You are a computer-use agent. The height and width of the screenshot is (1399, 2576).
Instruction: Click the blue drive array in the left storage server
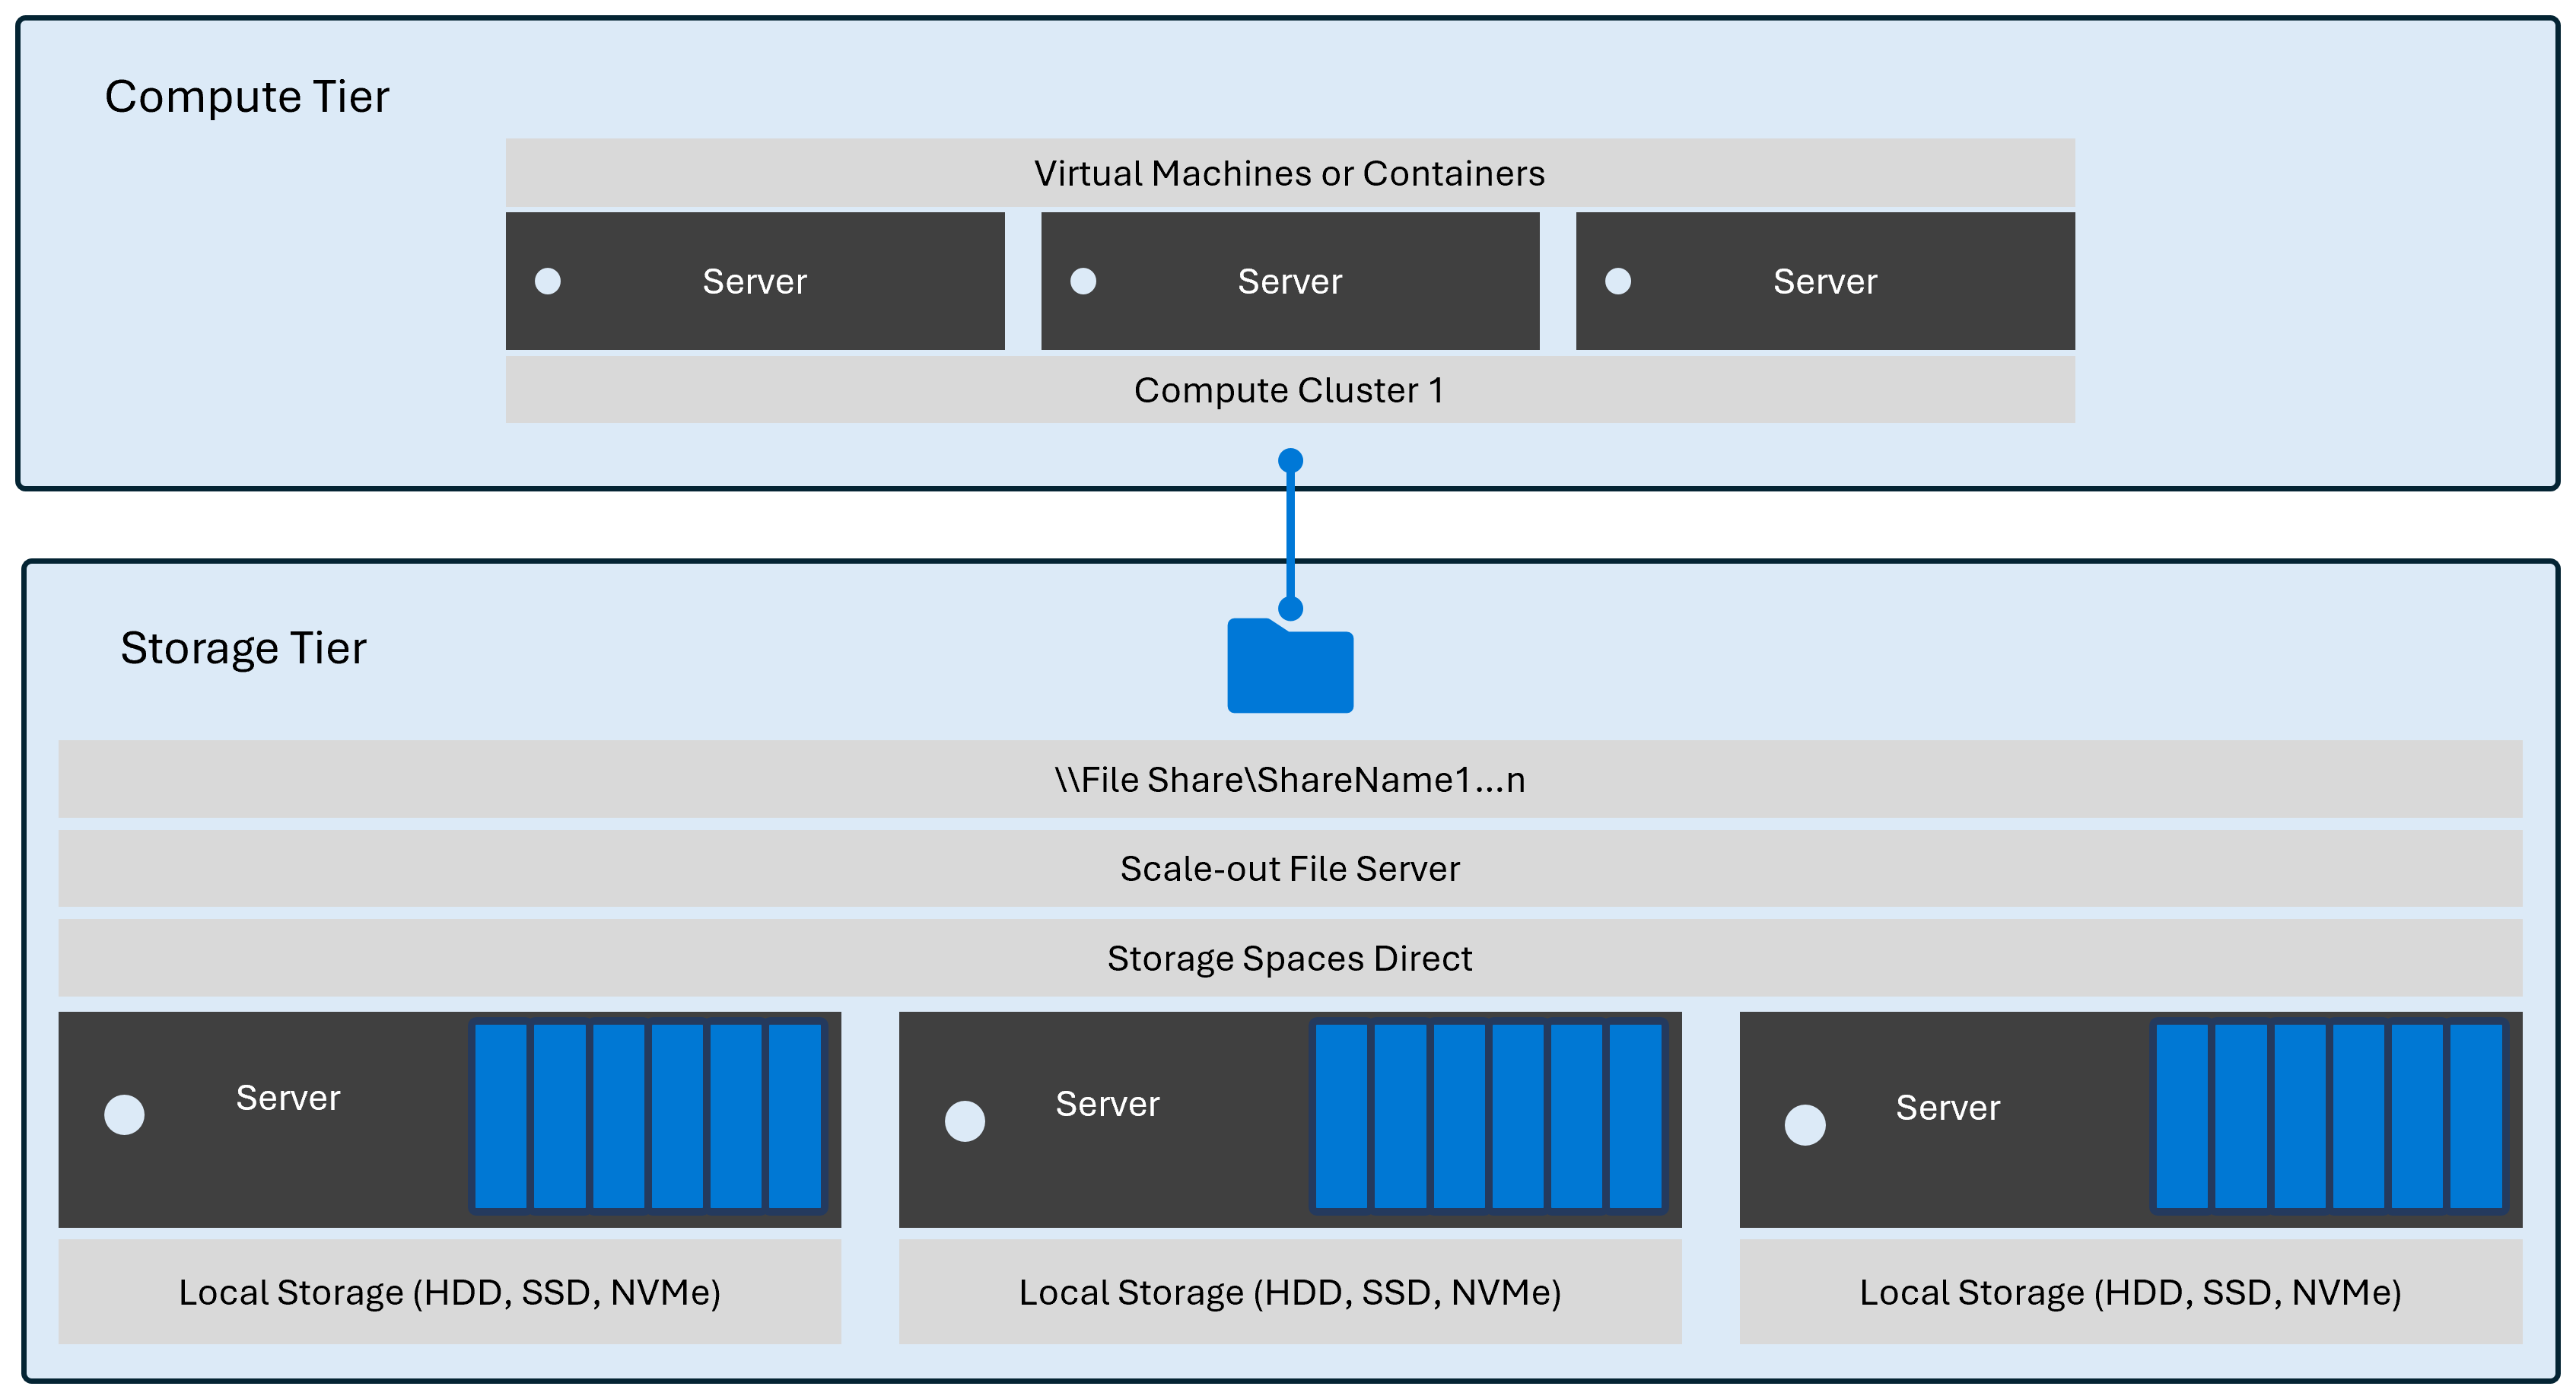(648, 1116)
